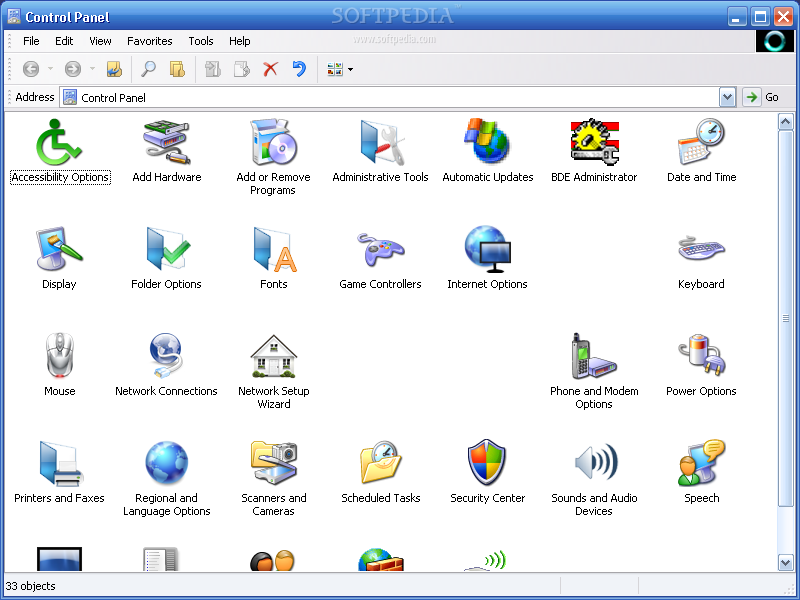
Task: Click the blue Undo arrow button
Action: [299, 69]
